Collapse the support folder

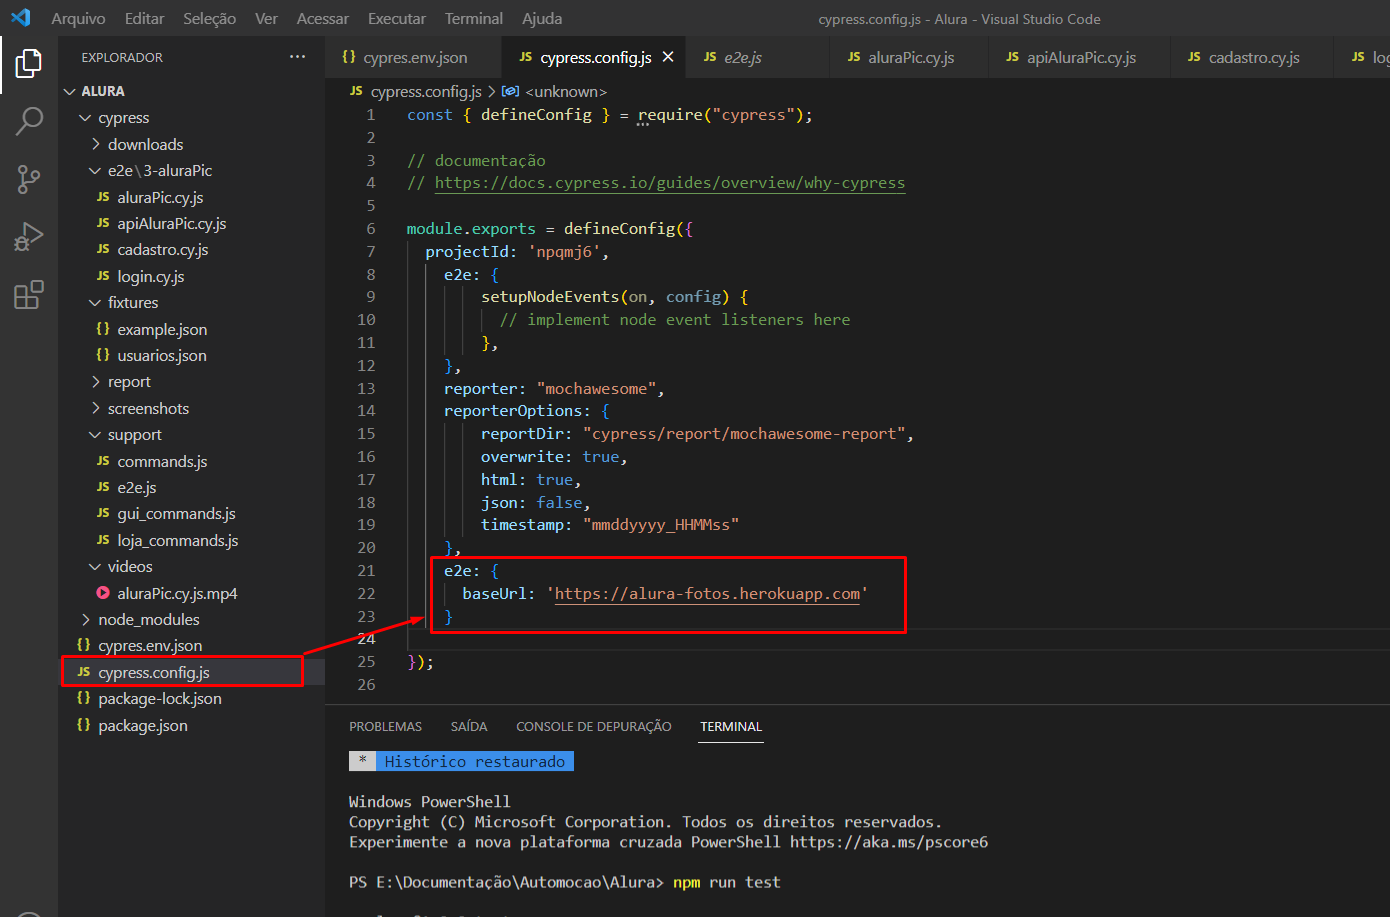coord(96,435)
